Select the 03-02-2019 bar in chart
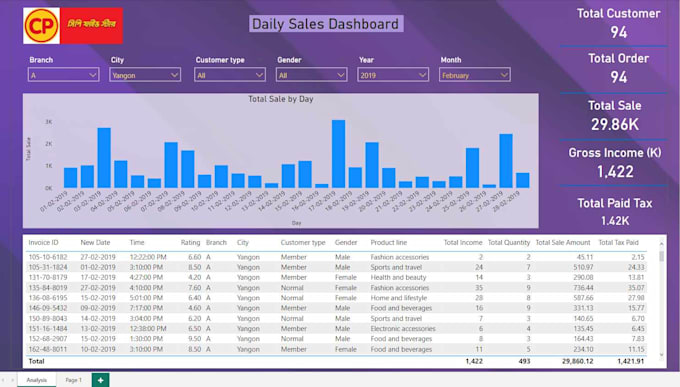The height and width of the screenshot is (387, 680). [x=104, y=158]
